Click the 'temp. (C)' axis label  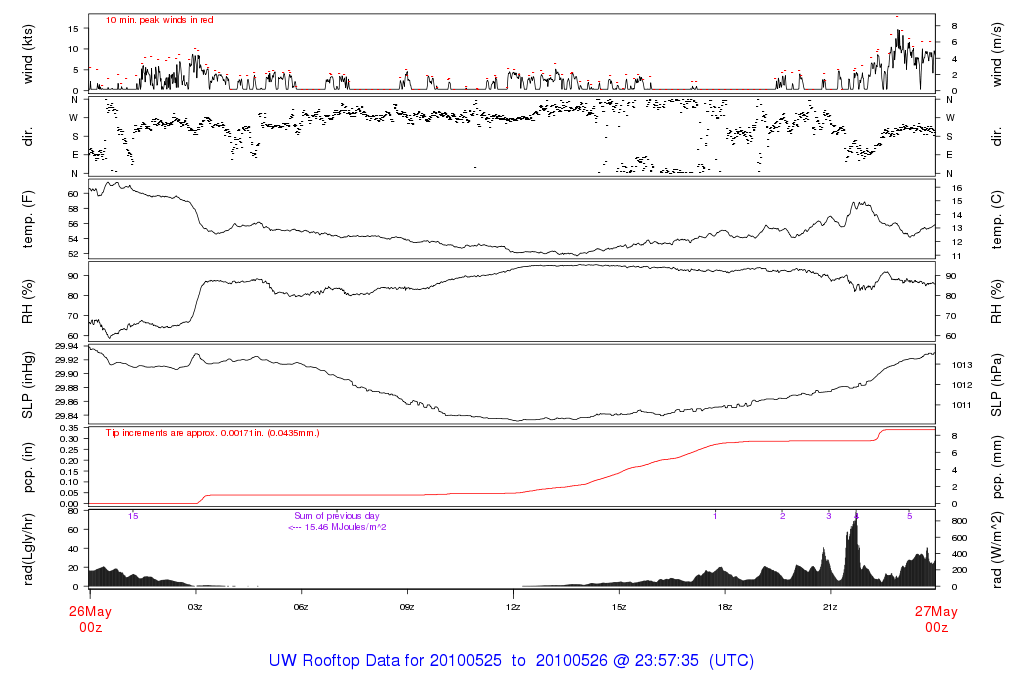996,219
